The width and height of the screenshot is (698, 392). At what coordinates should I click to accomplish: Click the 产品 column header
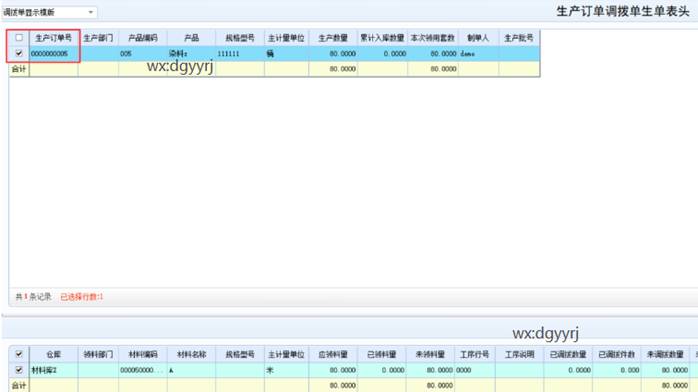coord(191,38)
